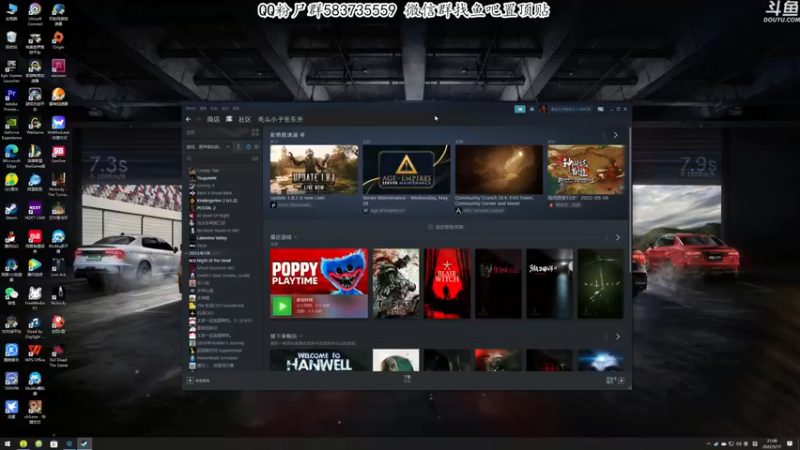Viewport: 800px width, 450px height.
Task: Click the teal announcement button in Steam's title bar
Action: coord(519,109)
